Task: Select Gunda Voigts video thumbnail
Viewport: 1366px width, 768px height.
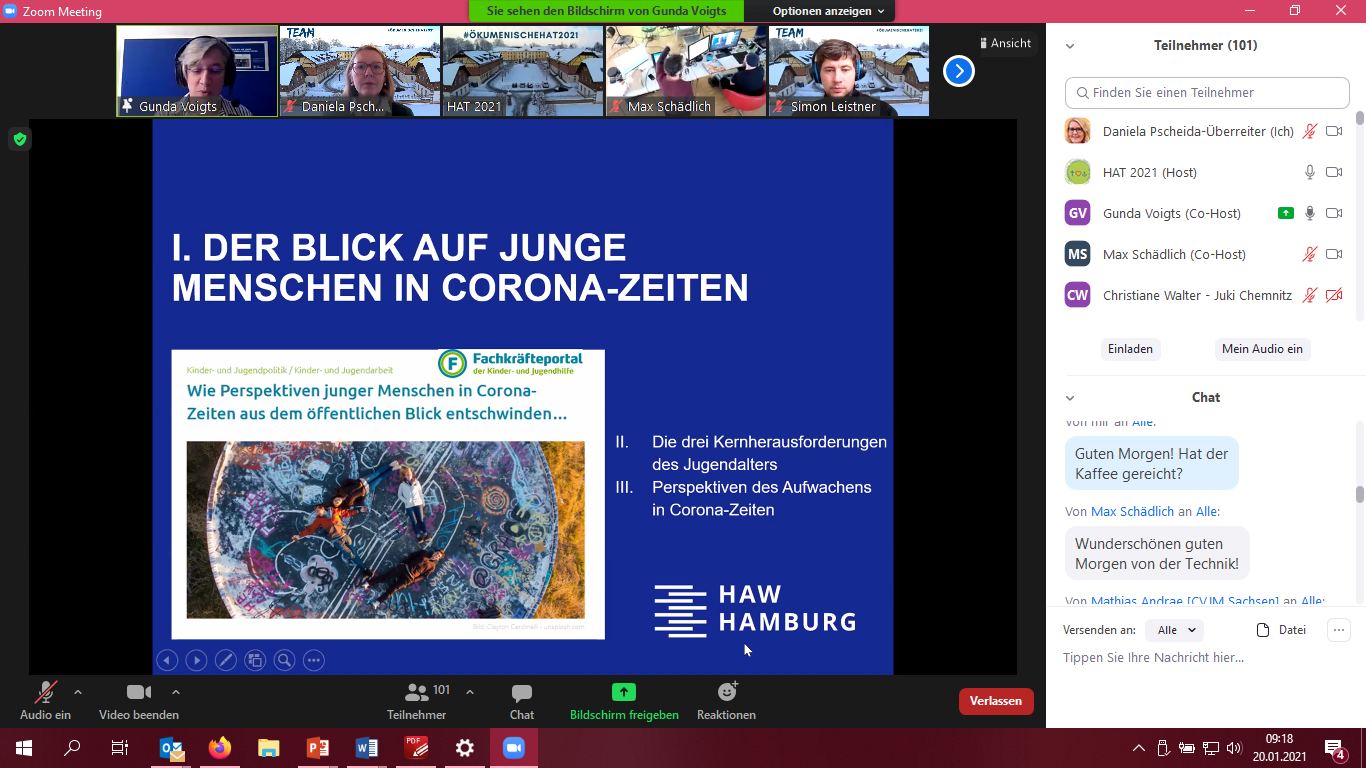Action: [x=197, y=71]
